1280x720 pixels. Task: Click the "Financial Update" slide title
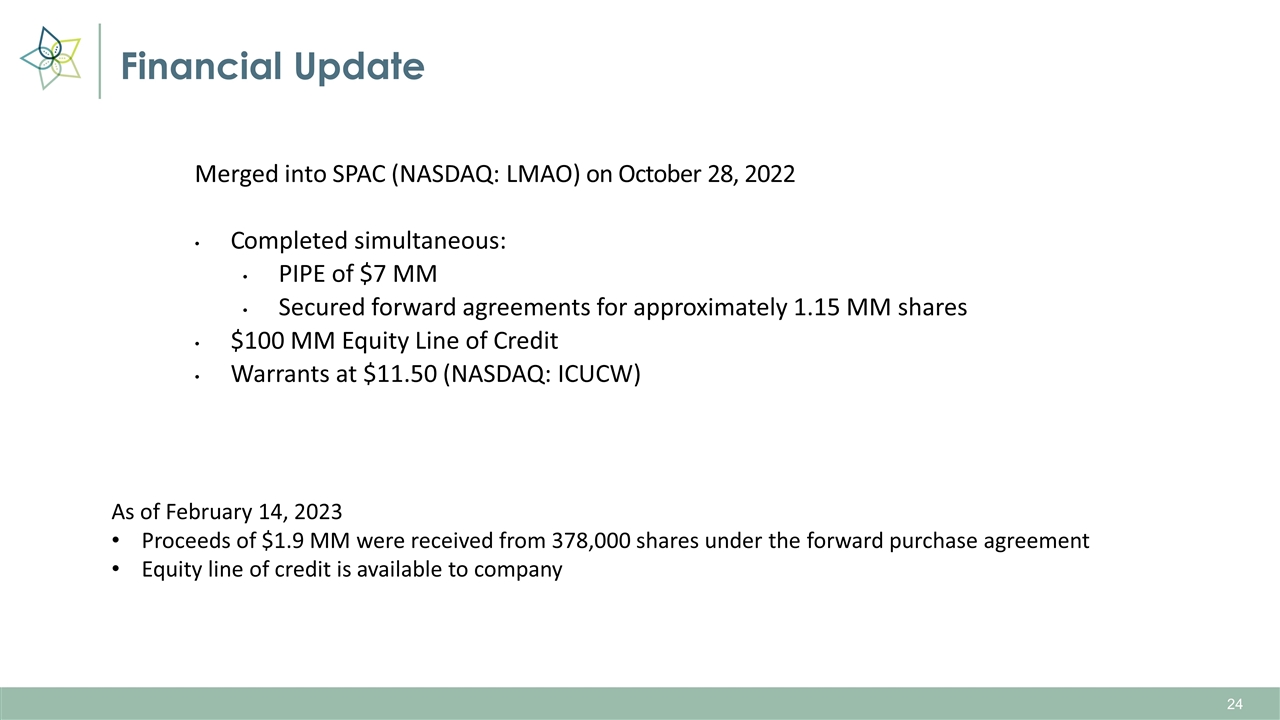tap(272, 66)
